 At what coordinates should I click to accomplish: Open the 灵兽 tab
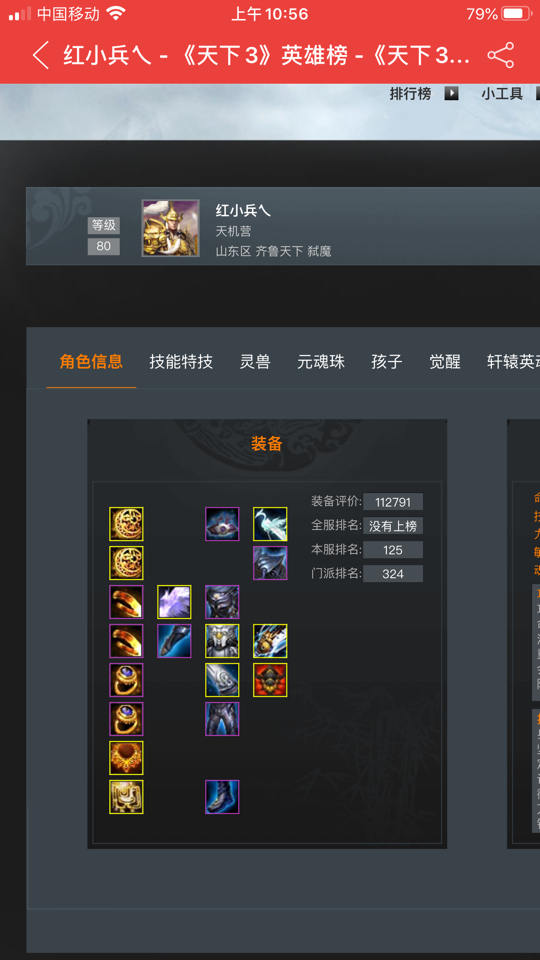point(255,362)
